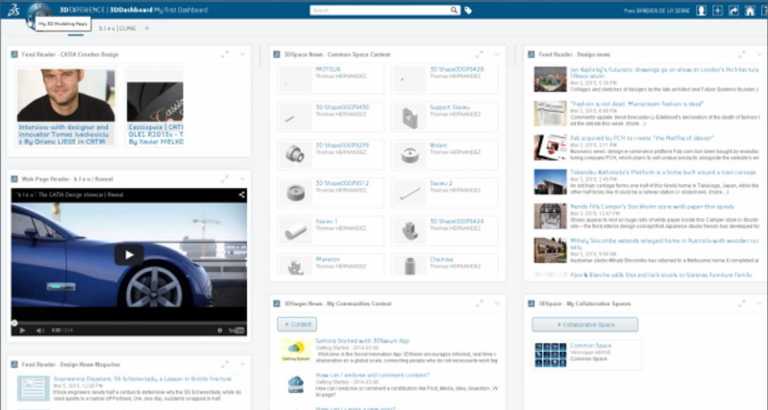Click the plus add icon in top bar
Viewport: 768px width, 410px height.
pyautogui.click(x=718, y=10)
